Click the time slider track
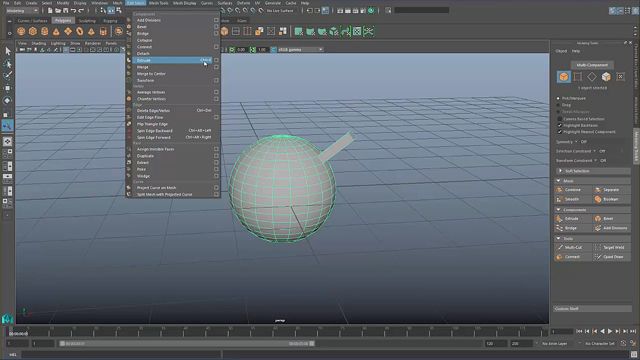Viewport: 640px width, 360px height. [278, 331]
